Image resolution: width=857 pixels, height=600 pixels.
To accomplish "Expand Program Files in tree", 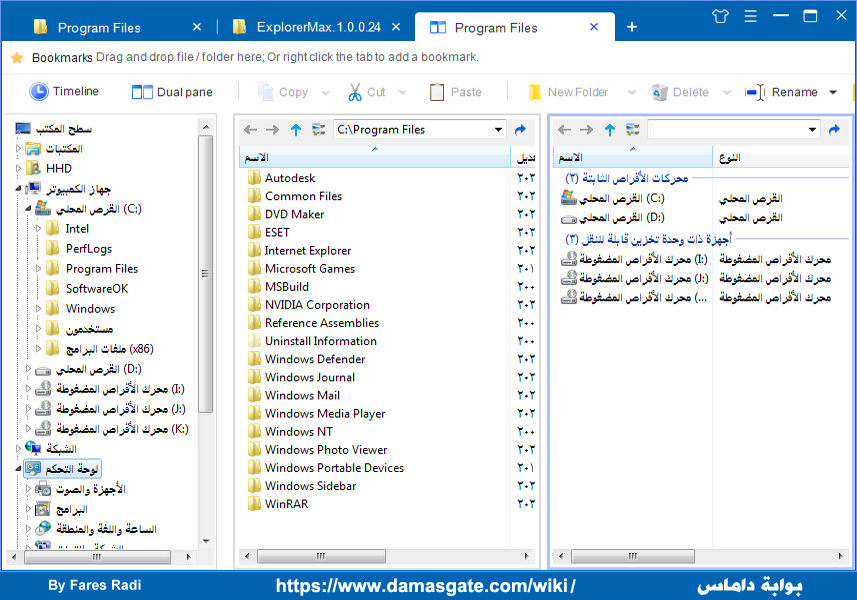I will (38, 268).
